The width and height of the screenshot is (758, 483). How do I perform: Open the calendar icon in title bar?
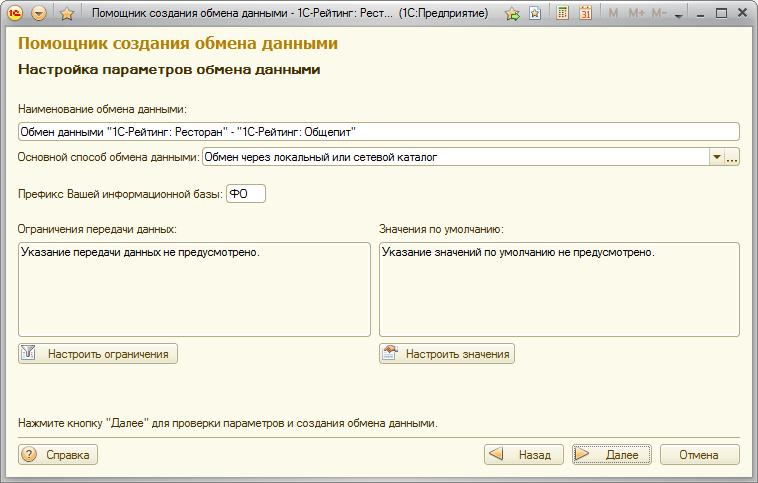(x=585, y=14)
